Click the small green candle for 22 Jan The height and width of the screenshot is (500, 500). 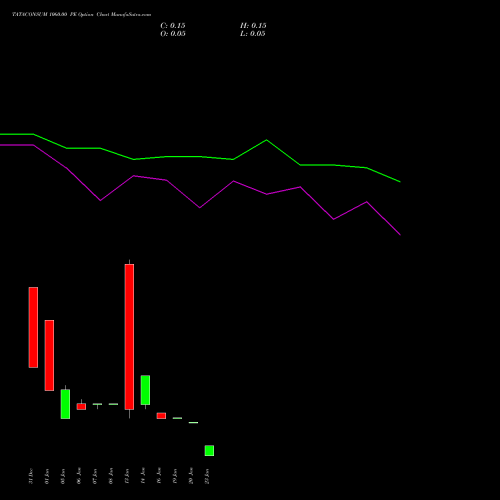(209, 451)
